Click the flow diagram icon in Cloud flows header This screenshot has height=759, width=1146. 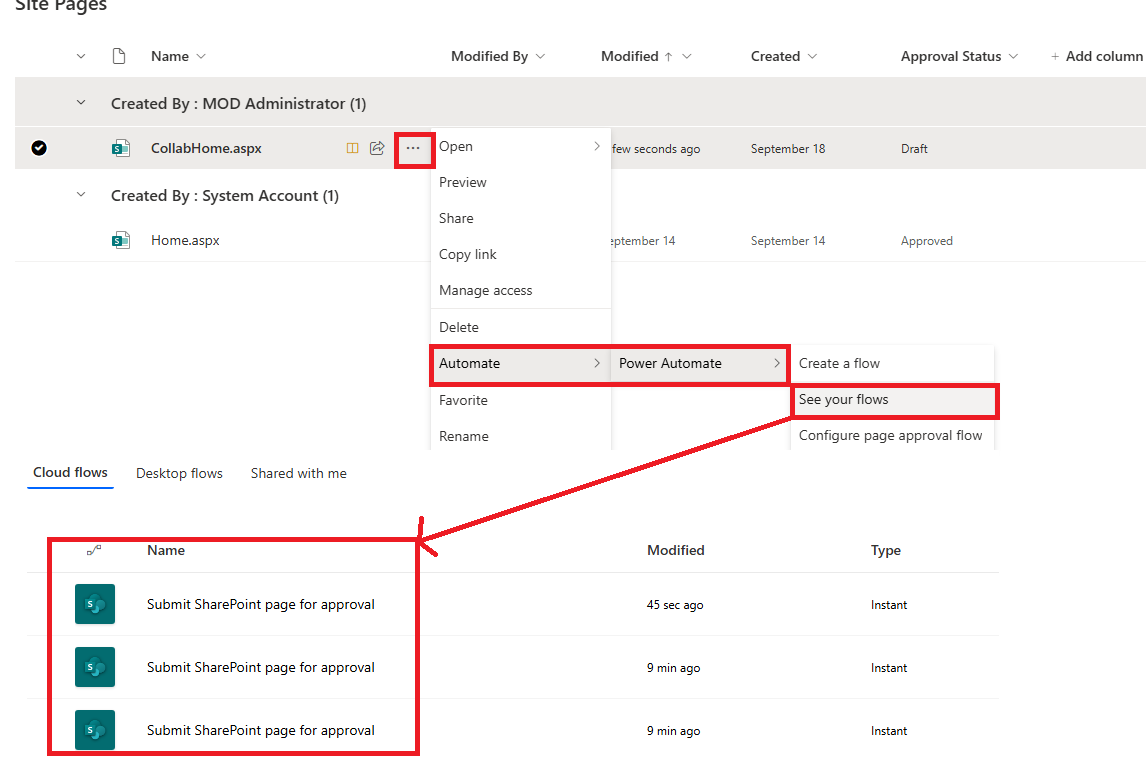pyautogui.click(x=95, y=550)
